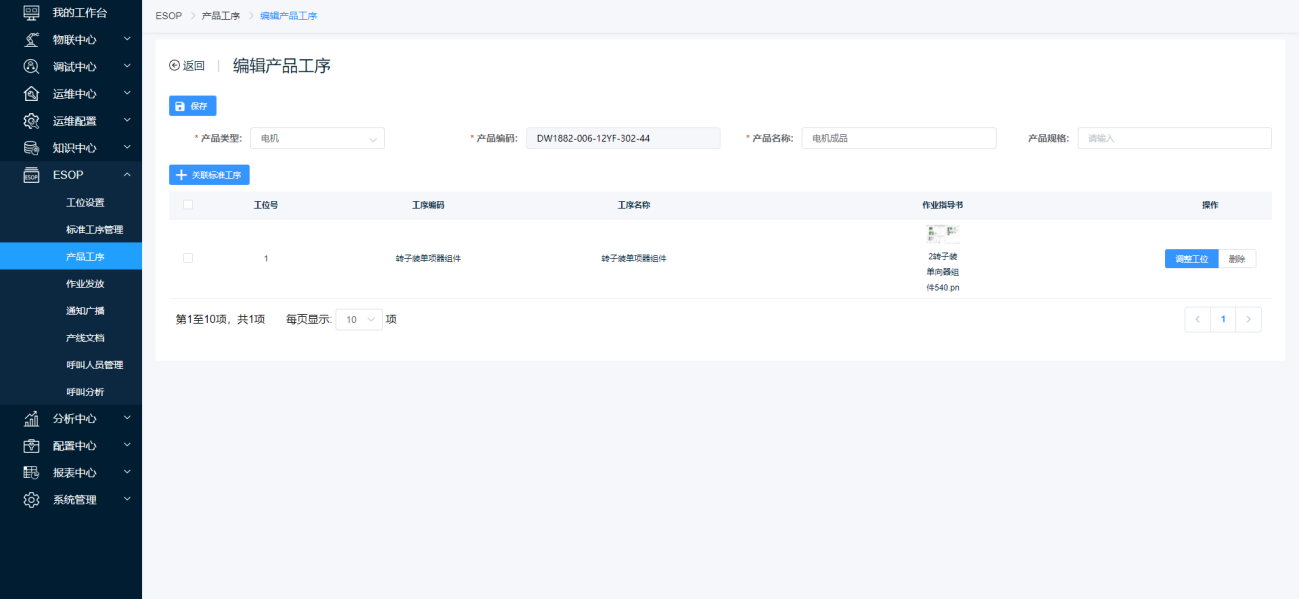Click the 保存 save button
Viewport: 1299px width, 599px height.
click(x=192, y=106)
